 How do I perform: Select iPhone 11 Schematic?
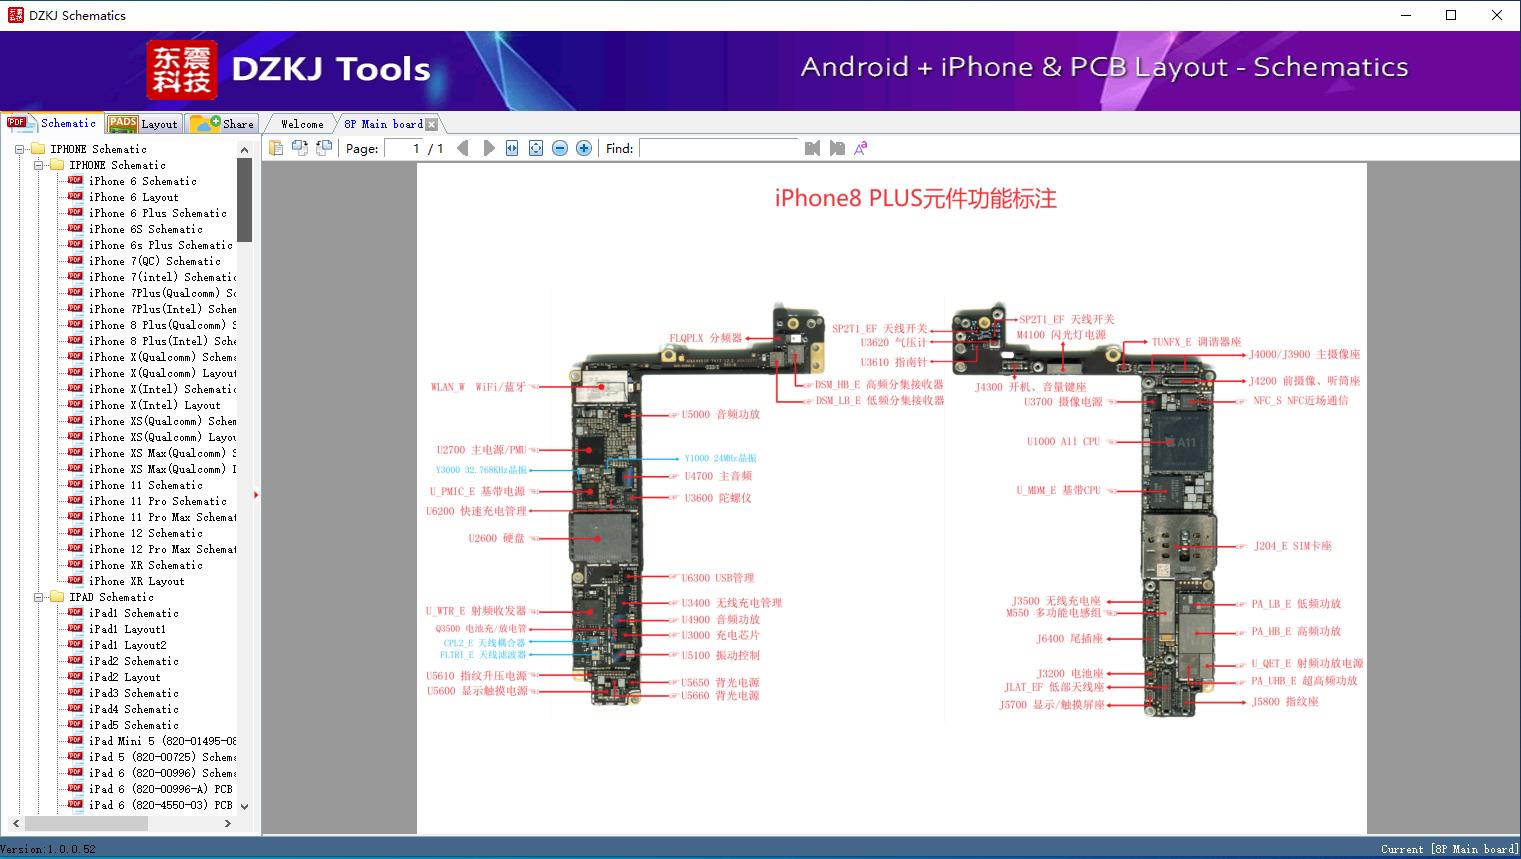coord(145,485)
